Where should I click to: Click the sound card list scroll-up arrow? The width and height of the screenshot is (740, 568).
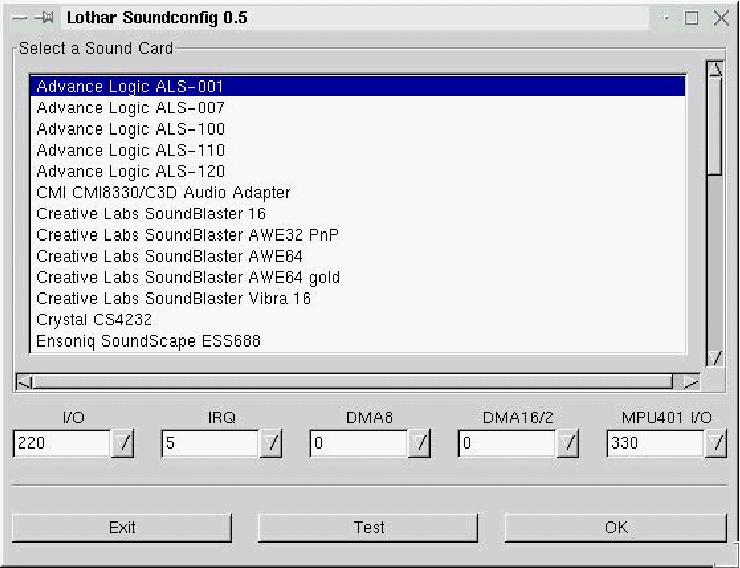(715, 69)
